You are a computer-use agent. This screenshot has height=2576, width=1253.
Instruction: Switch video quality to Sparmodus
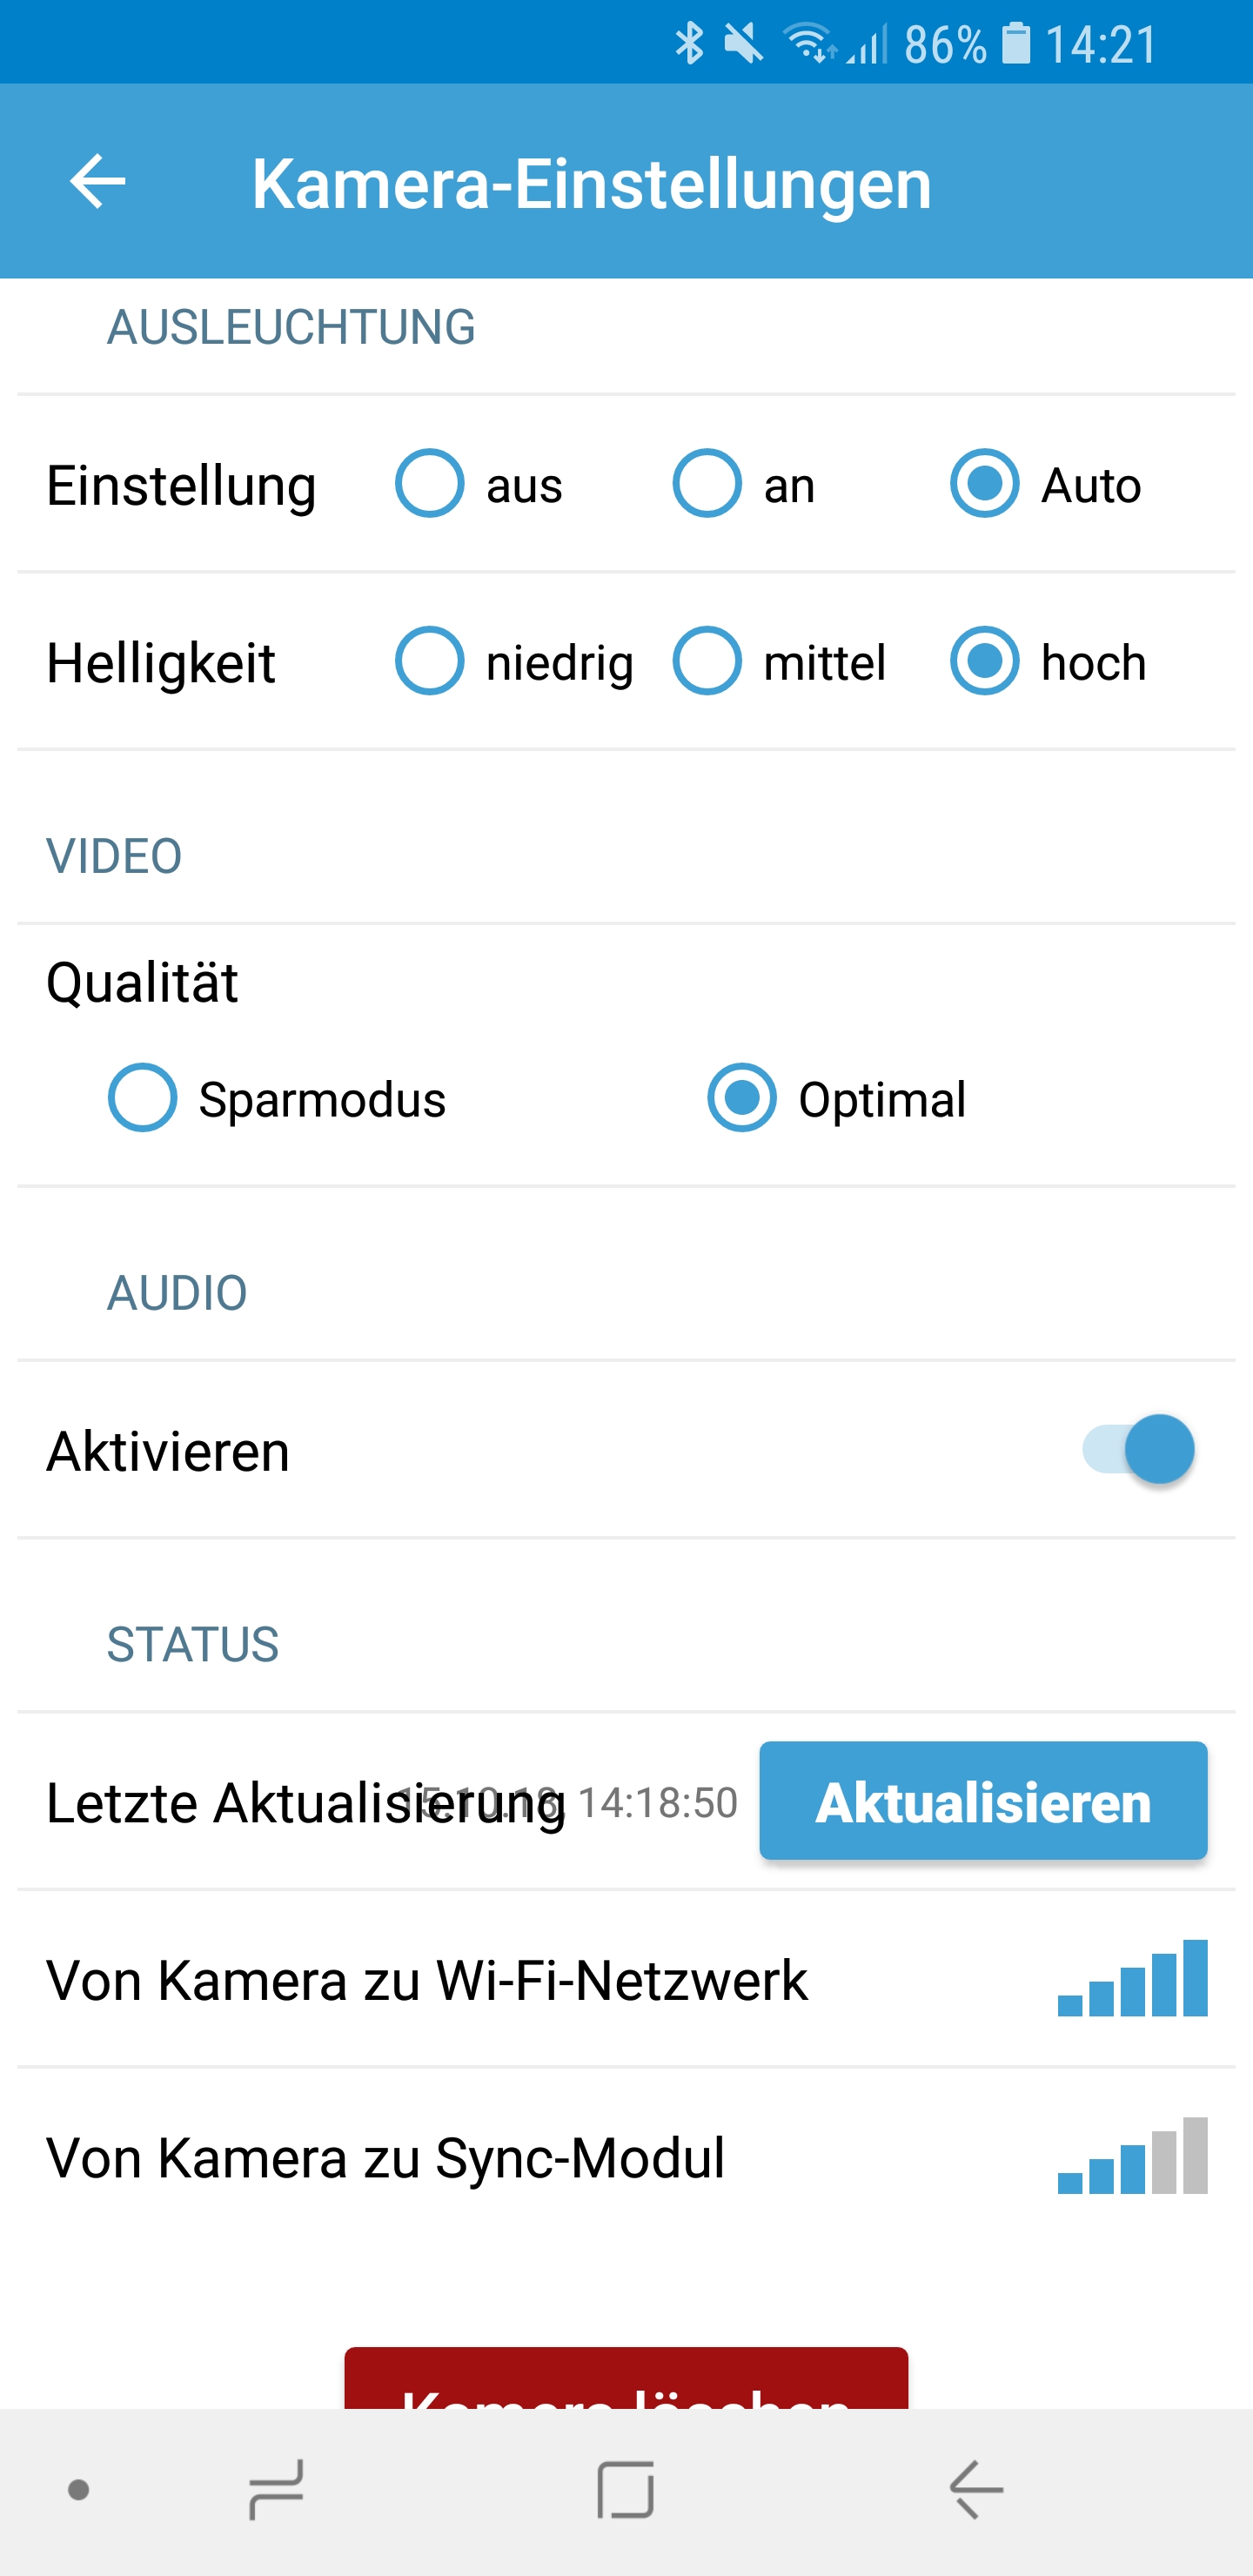click(143, 1098)
